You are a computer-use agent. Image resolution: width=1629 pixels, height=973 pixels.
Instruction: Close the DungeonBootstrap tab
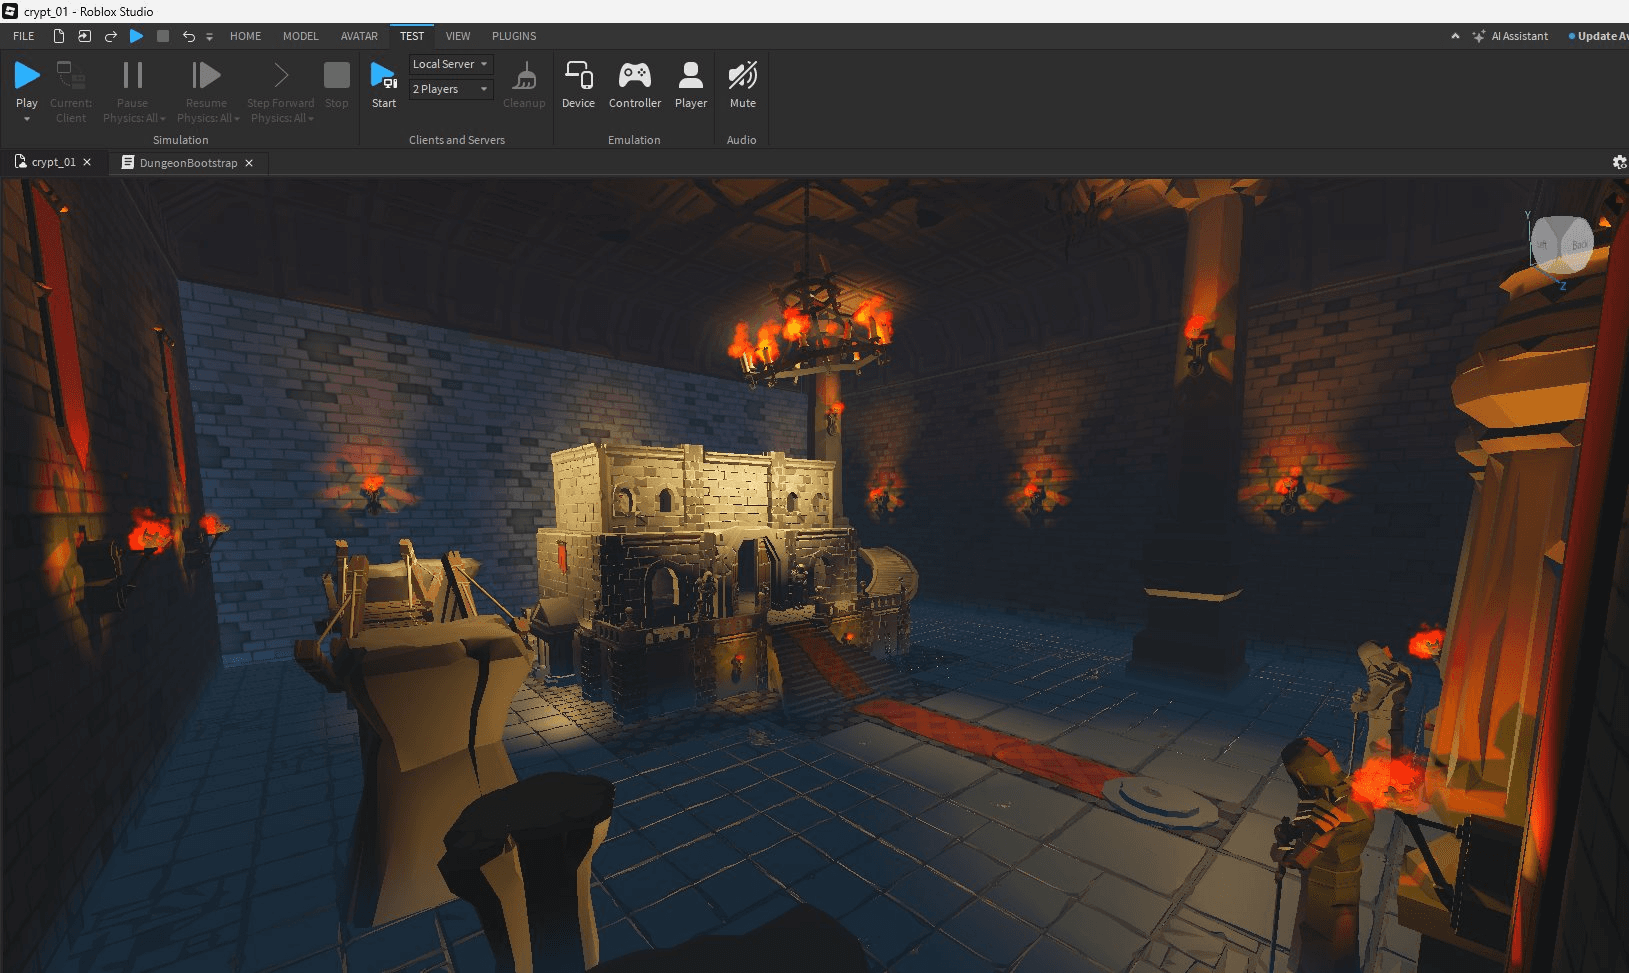point(249,163)
